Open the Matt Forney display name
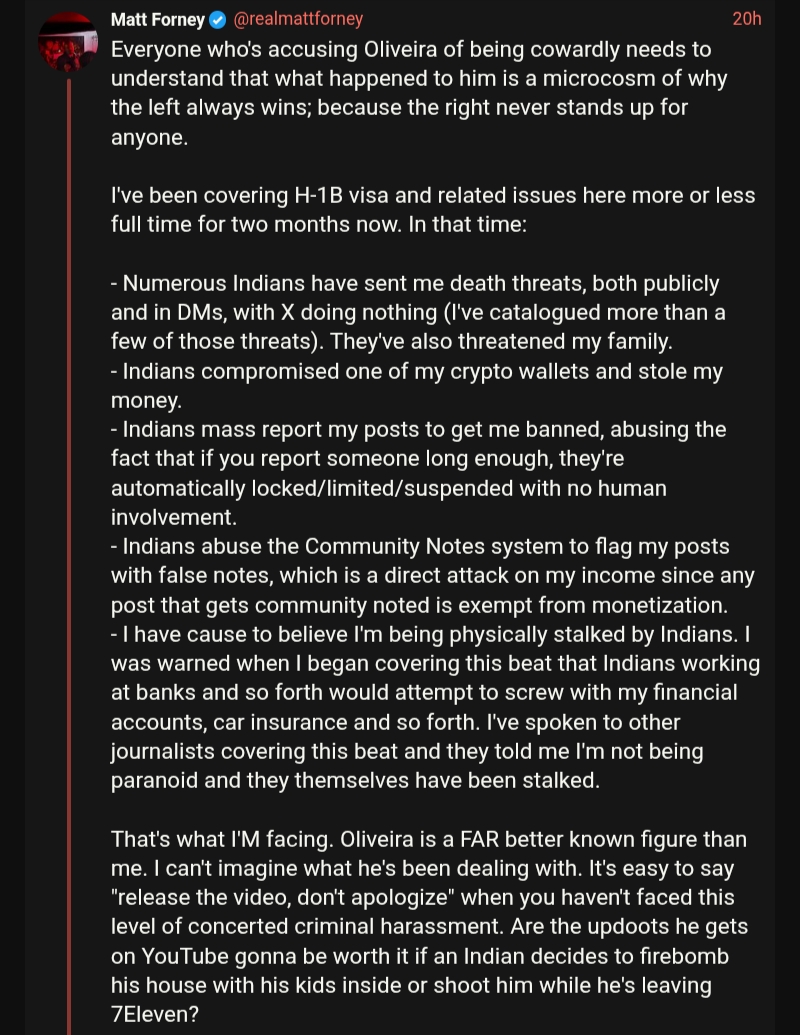 pyautogui.click(x=158, y=20)
